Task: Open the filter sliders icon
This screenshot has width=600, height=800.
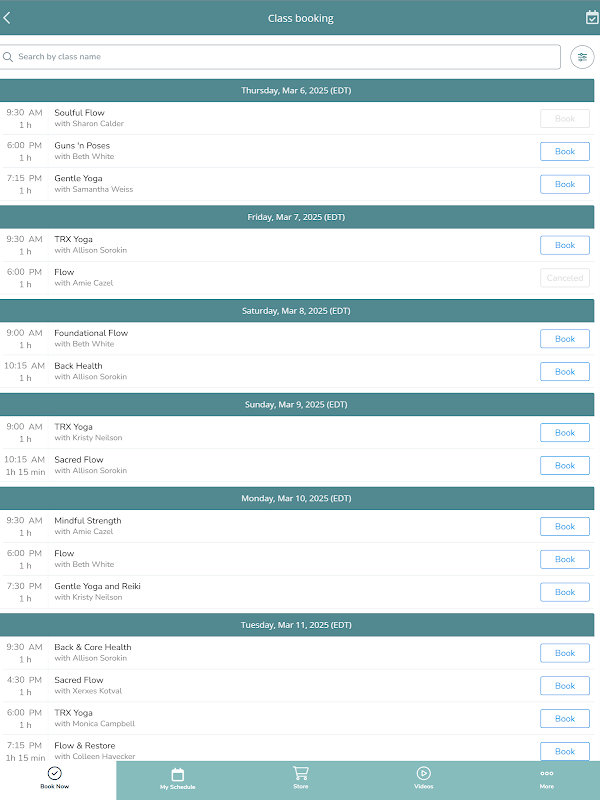Action: click(x=582, y=57)
